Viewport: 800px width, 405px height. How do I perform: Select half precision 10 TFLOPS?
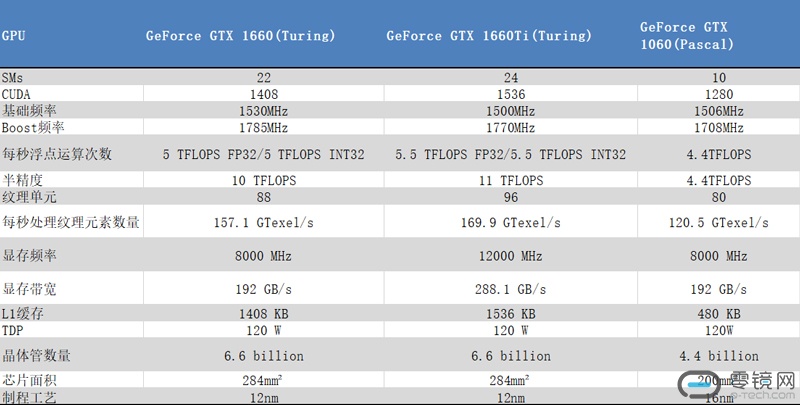pyautogui.click(x=264, y=181)
